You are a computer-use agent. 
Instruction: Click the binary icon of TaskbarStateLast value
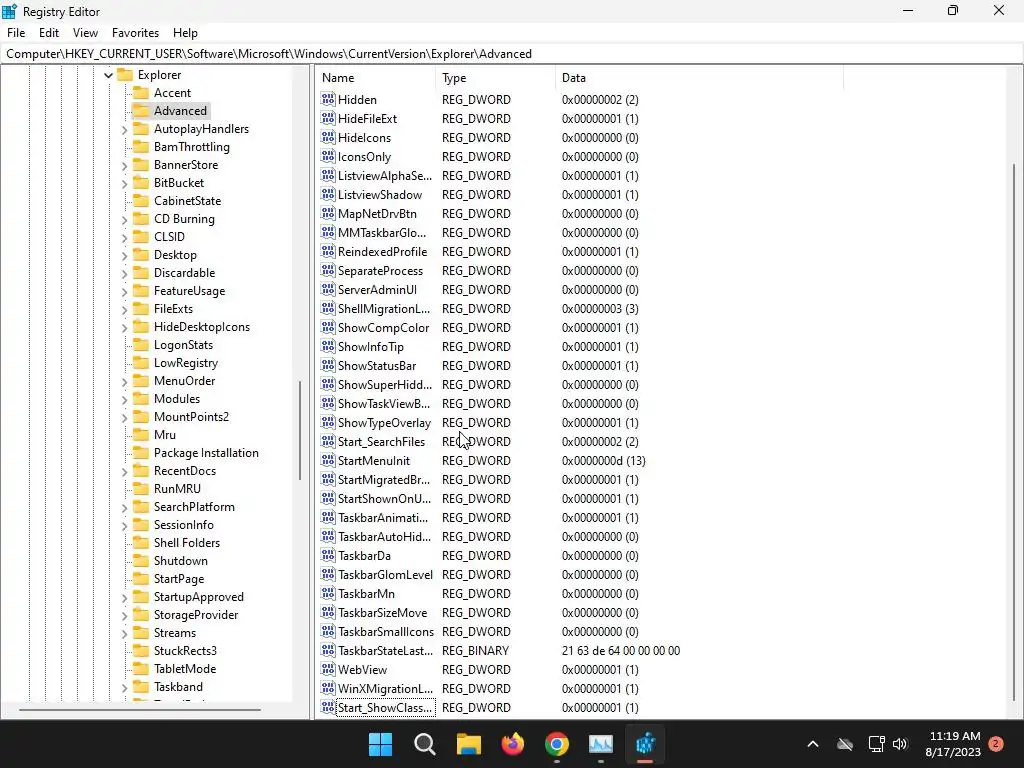point(328,650)
